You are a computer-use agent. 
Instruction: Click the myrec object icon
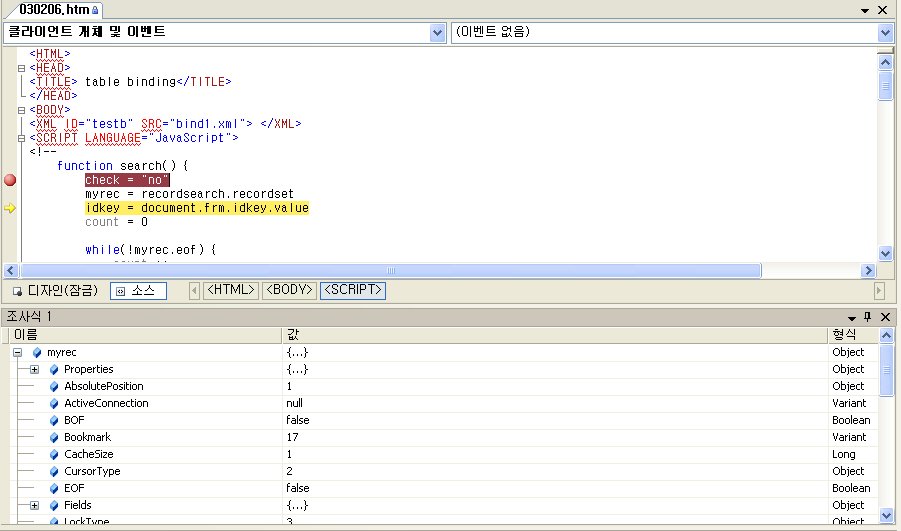pos(37,352)
